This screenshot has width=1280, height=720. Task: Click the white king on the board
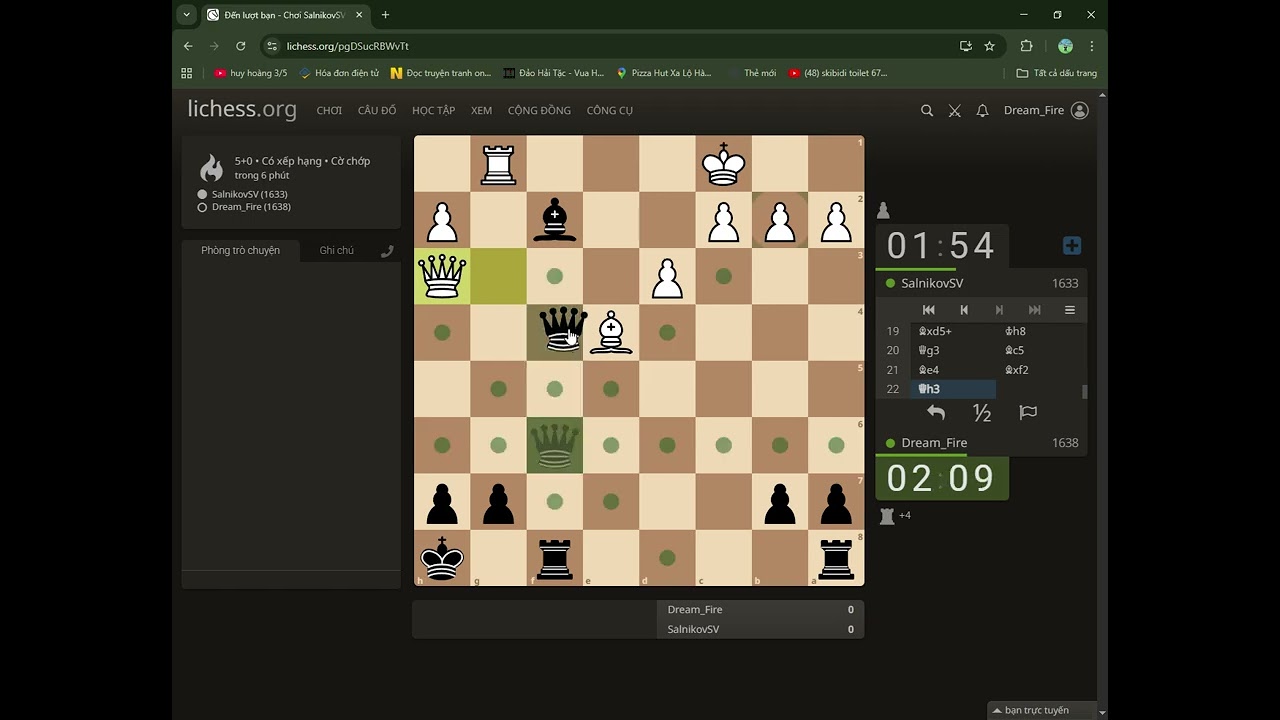(724, 164)
